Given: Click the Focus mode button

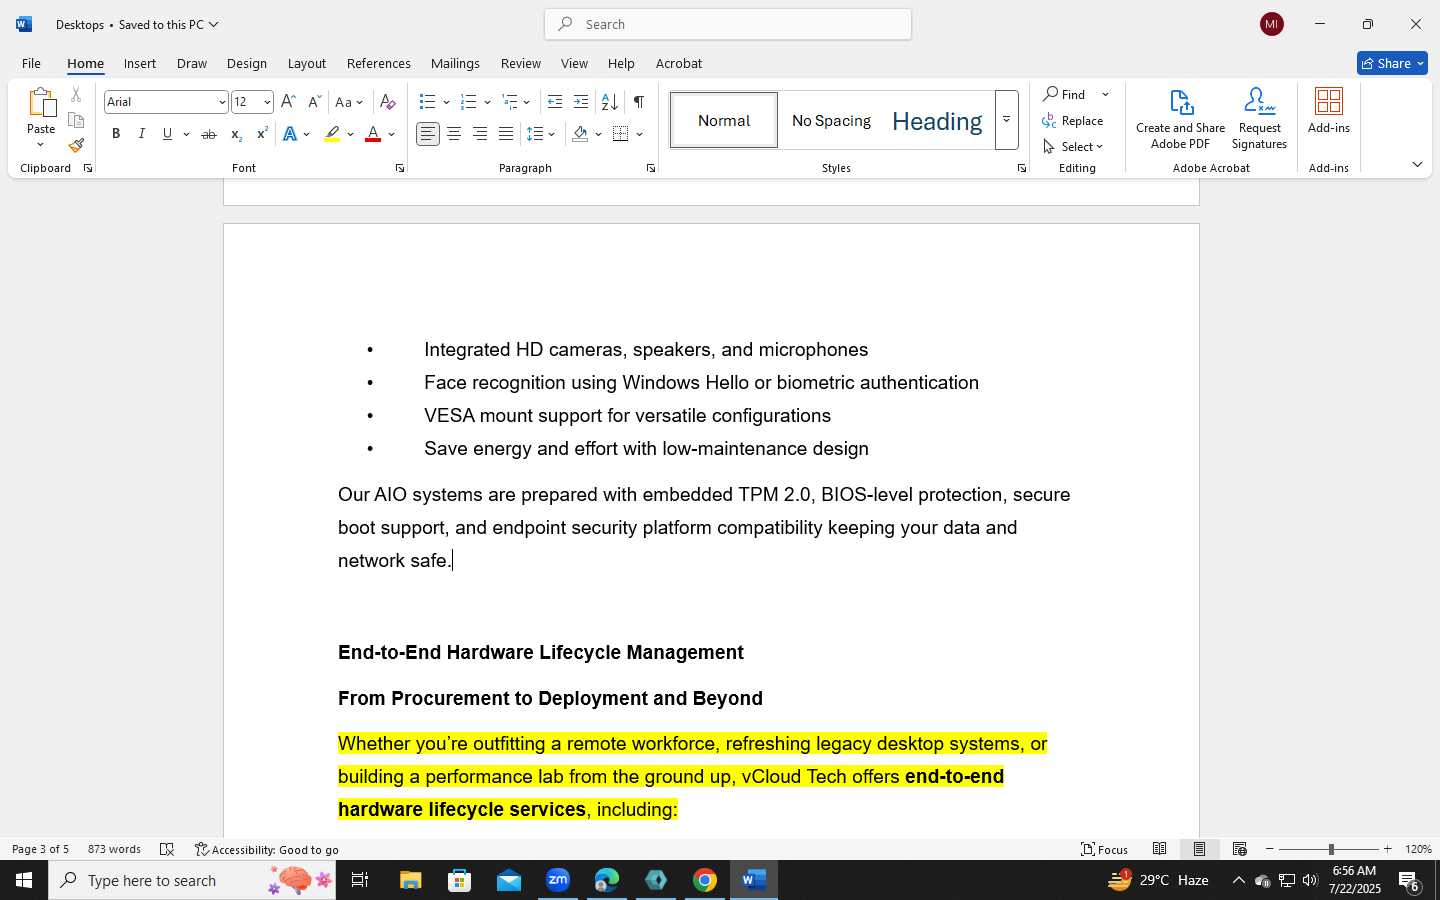Looking at the screenshot, I should [1105, 849].
